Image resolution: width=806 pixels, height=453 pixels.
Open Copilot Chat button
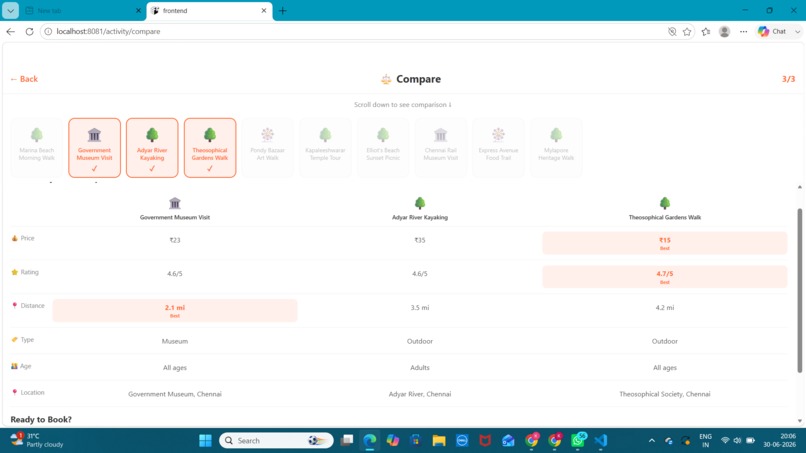[x=773, y=31]
